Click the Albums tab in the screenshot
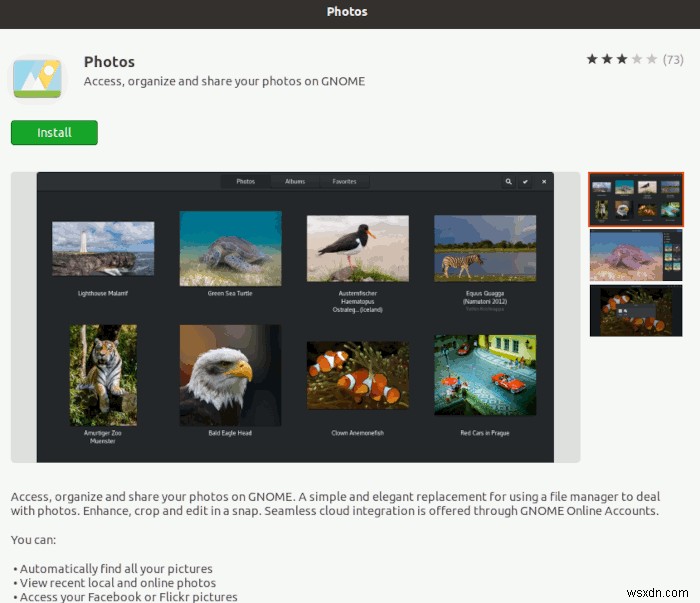The image size is (700, 603). click(295, 182)
